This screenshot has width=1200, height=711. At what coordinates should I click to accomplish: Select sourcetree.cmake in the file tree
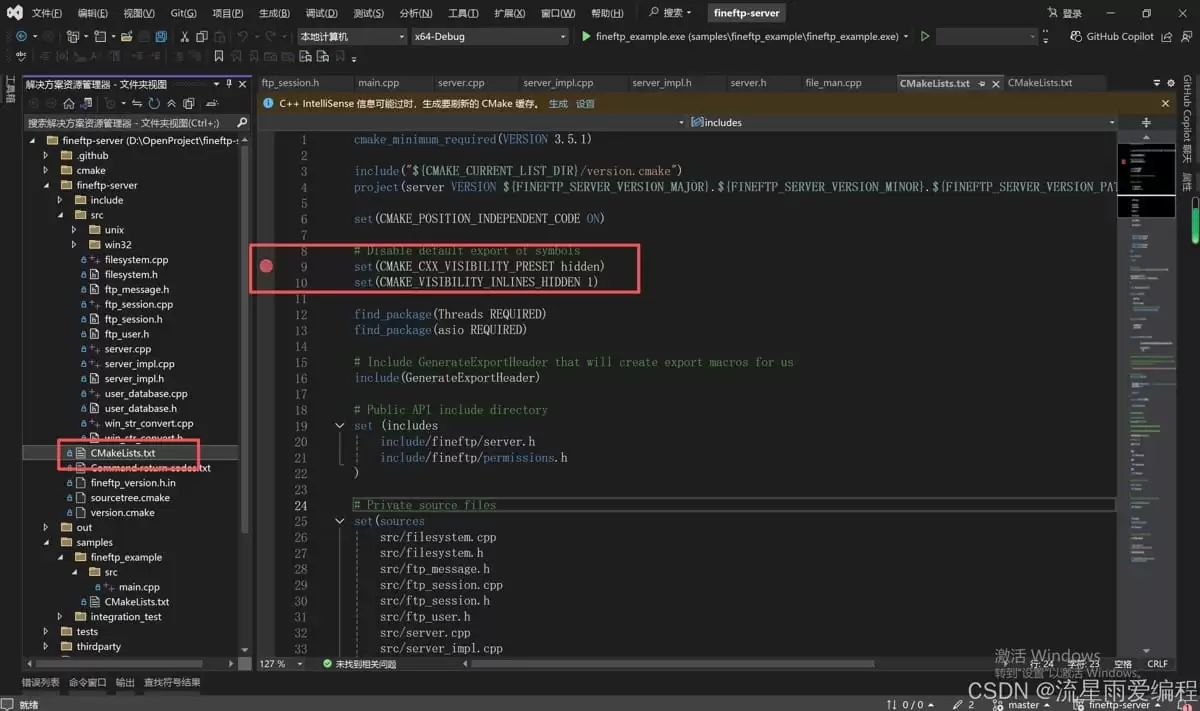[x=130, y=497]
